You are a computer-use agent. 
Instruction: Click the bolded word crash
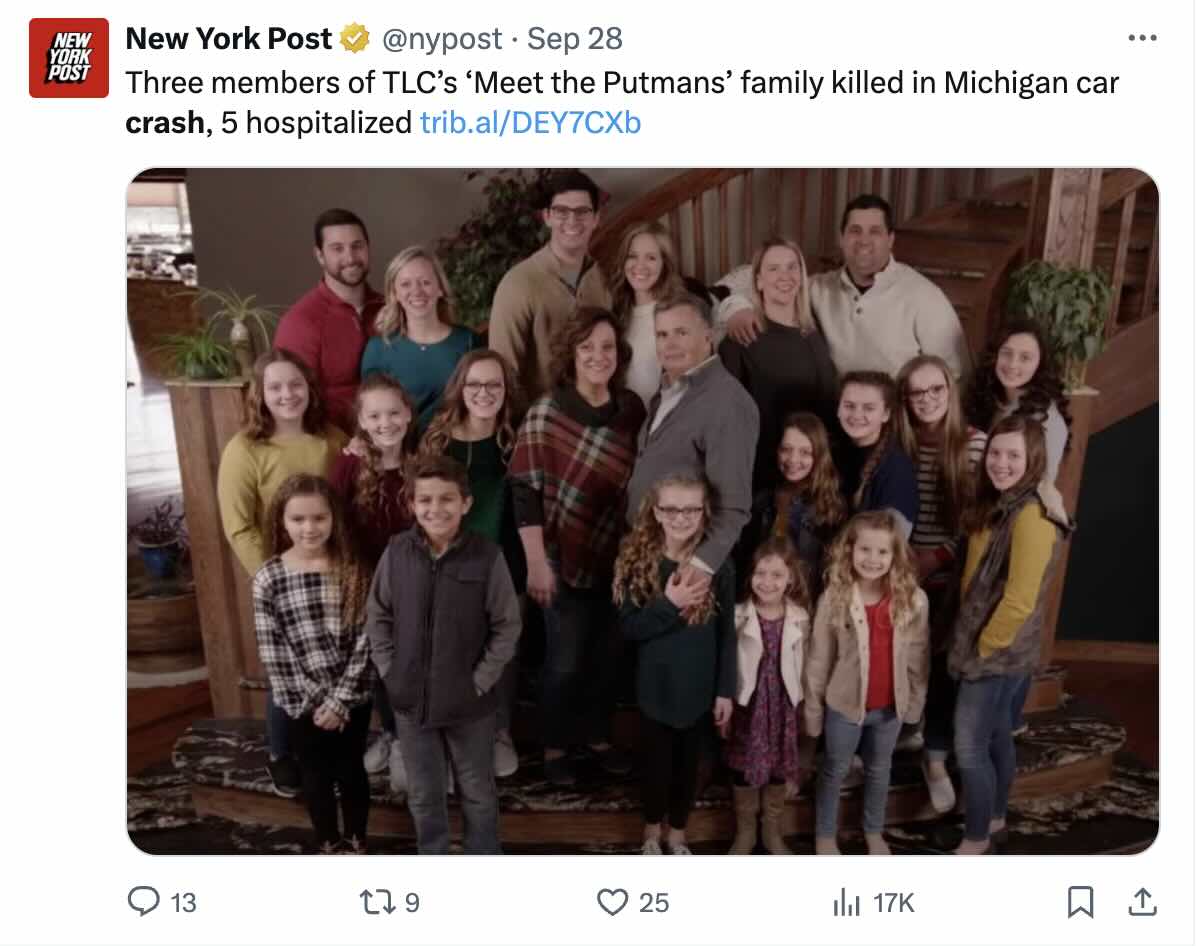165,122
